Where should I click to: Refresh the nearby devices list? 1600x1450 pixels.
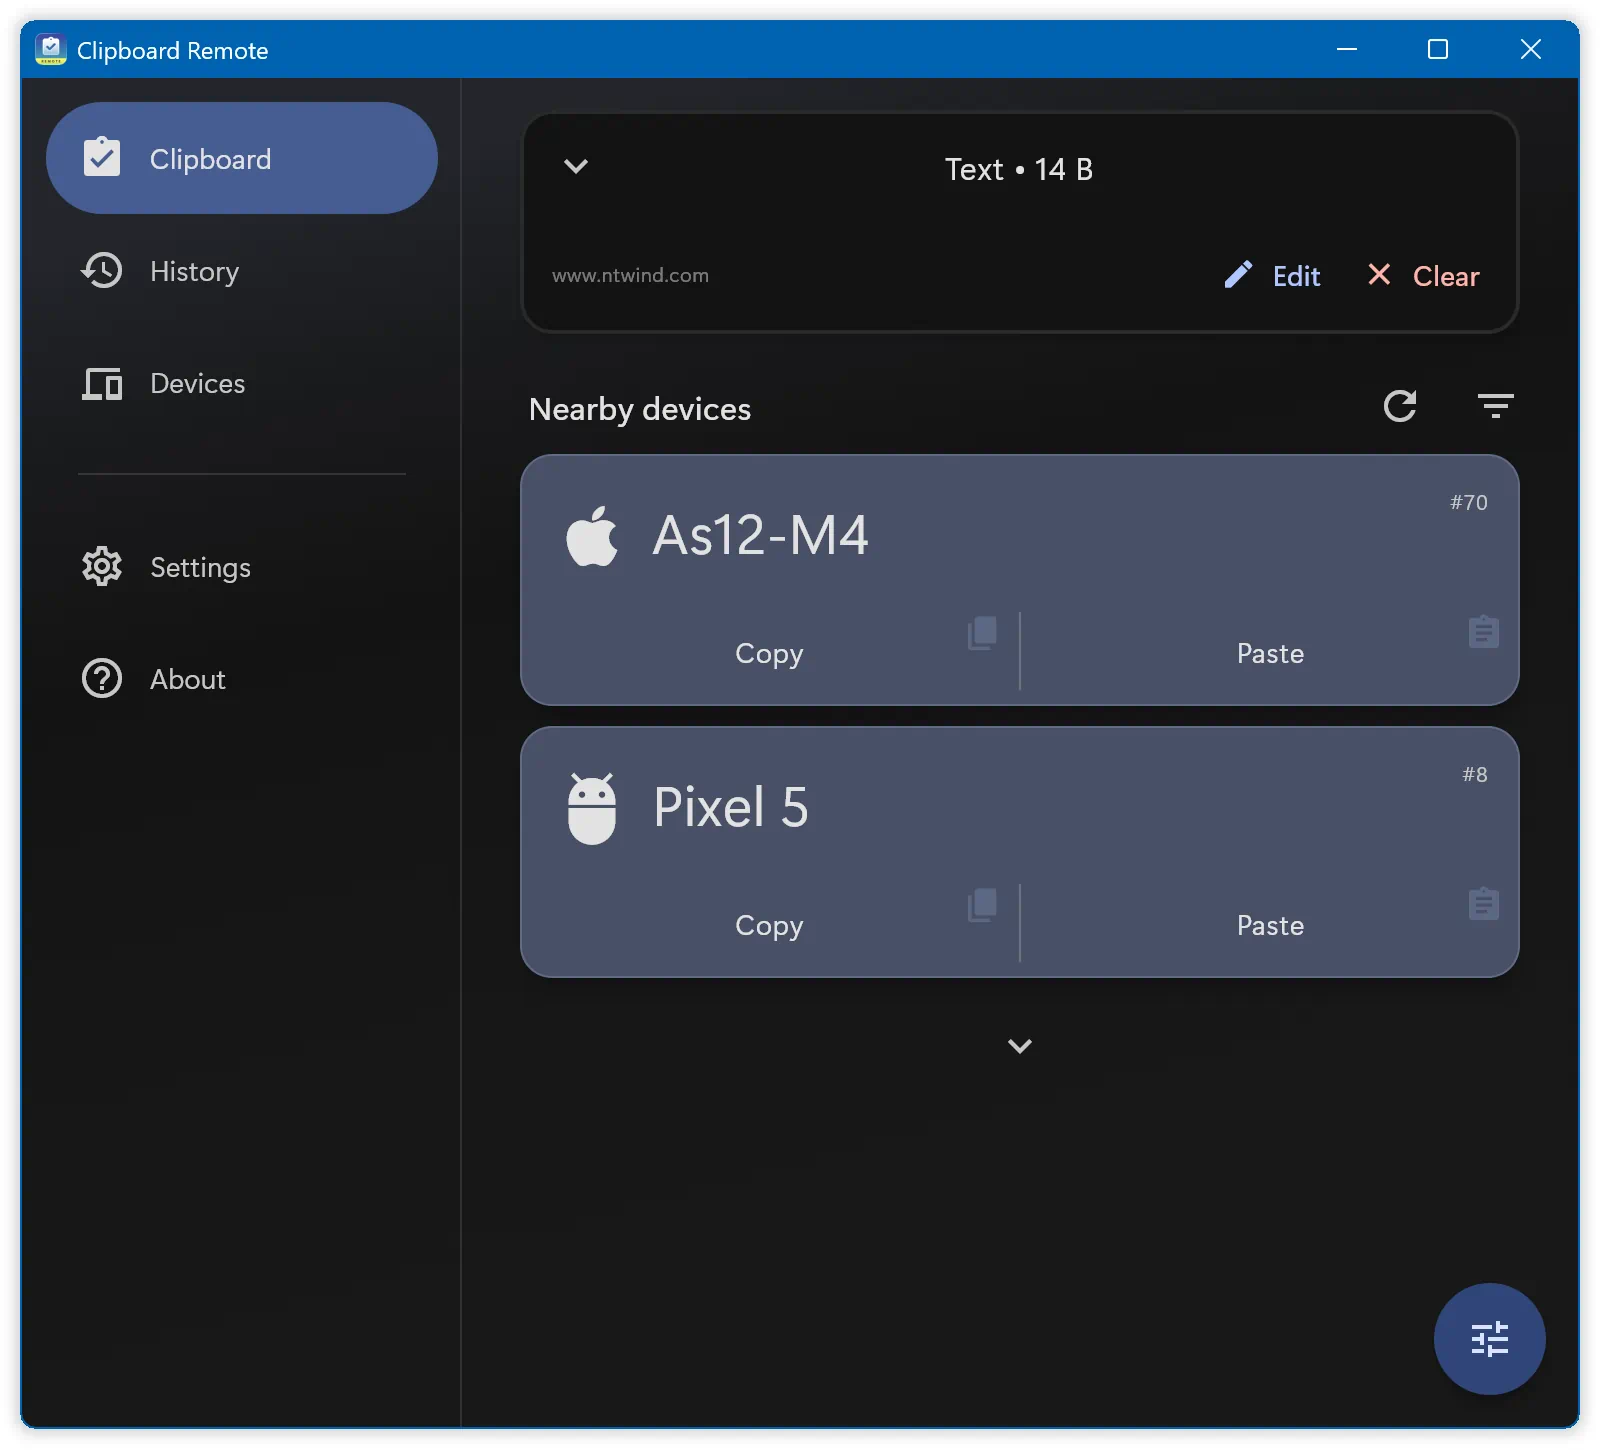tap(1400, 406)
